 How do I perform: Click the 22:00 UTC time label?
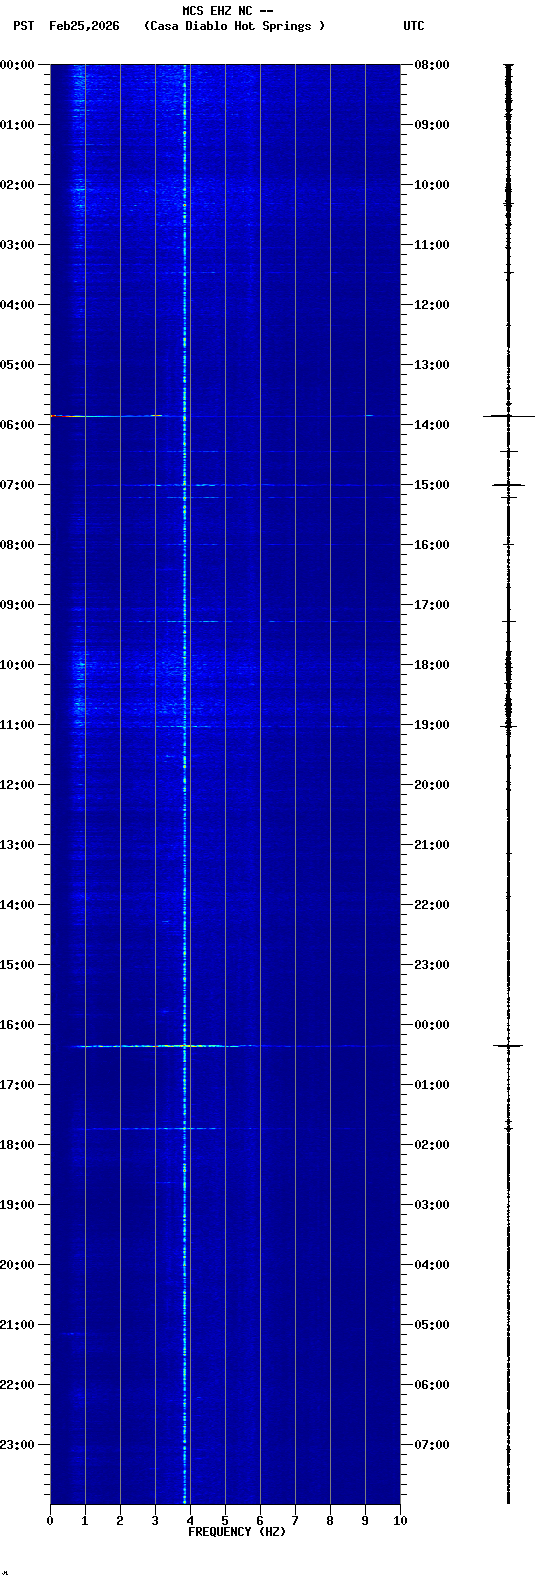(x=432, y=905)
